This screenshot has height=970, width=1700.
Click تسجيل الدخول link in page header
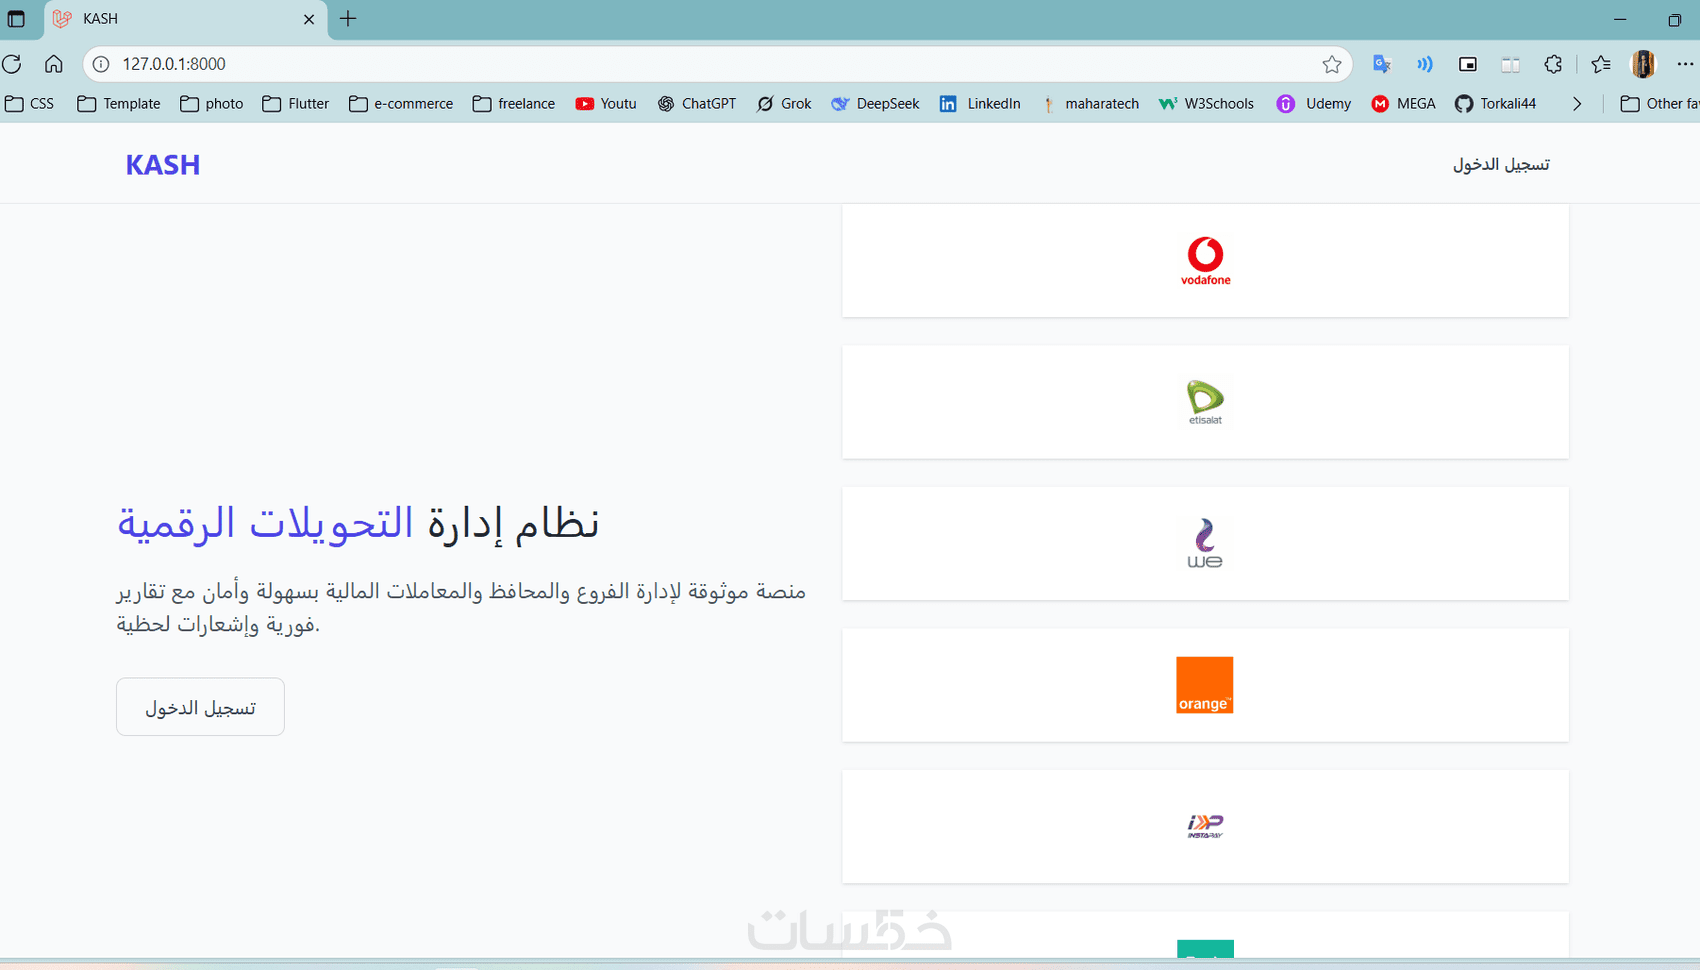click(1501, 165)
